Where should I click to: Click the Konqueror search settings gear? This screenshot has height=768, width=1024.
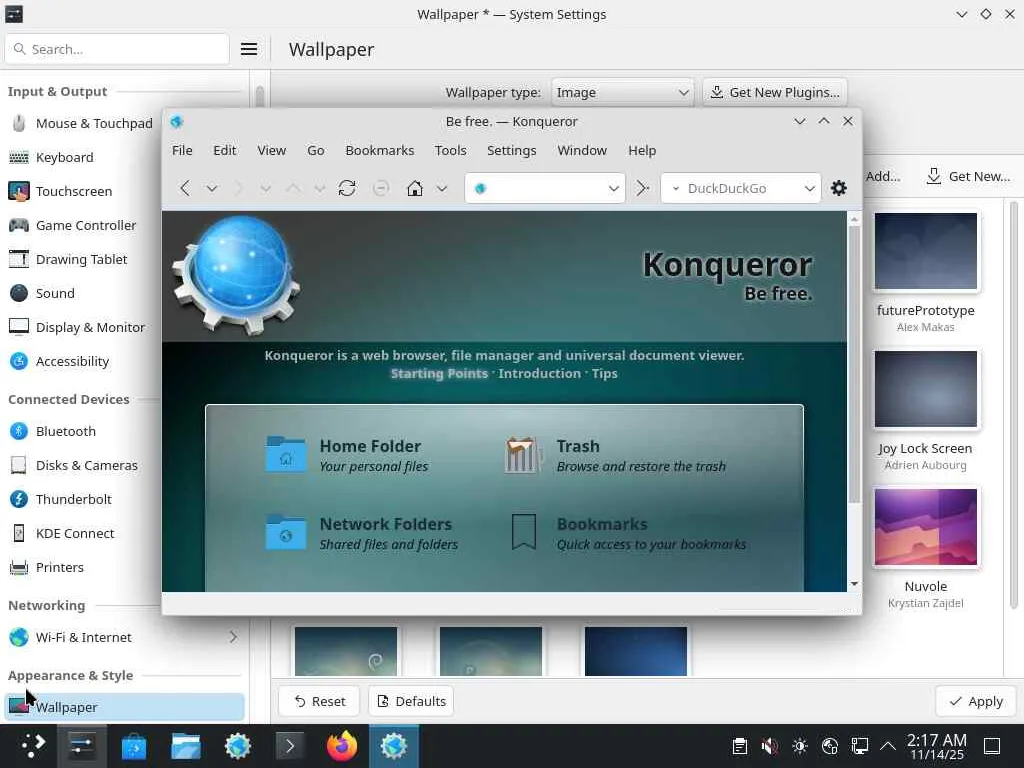coord(839,189)
